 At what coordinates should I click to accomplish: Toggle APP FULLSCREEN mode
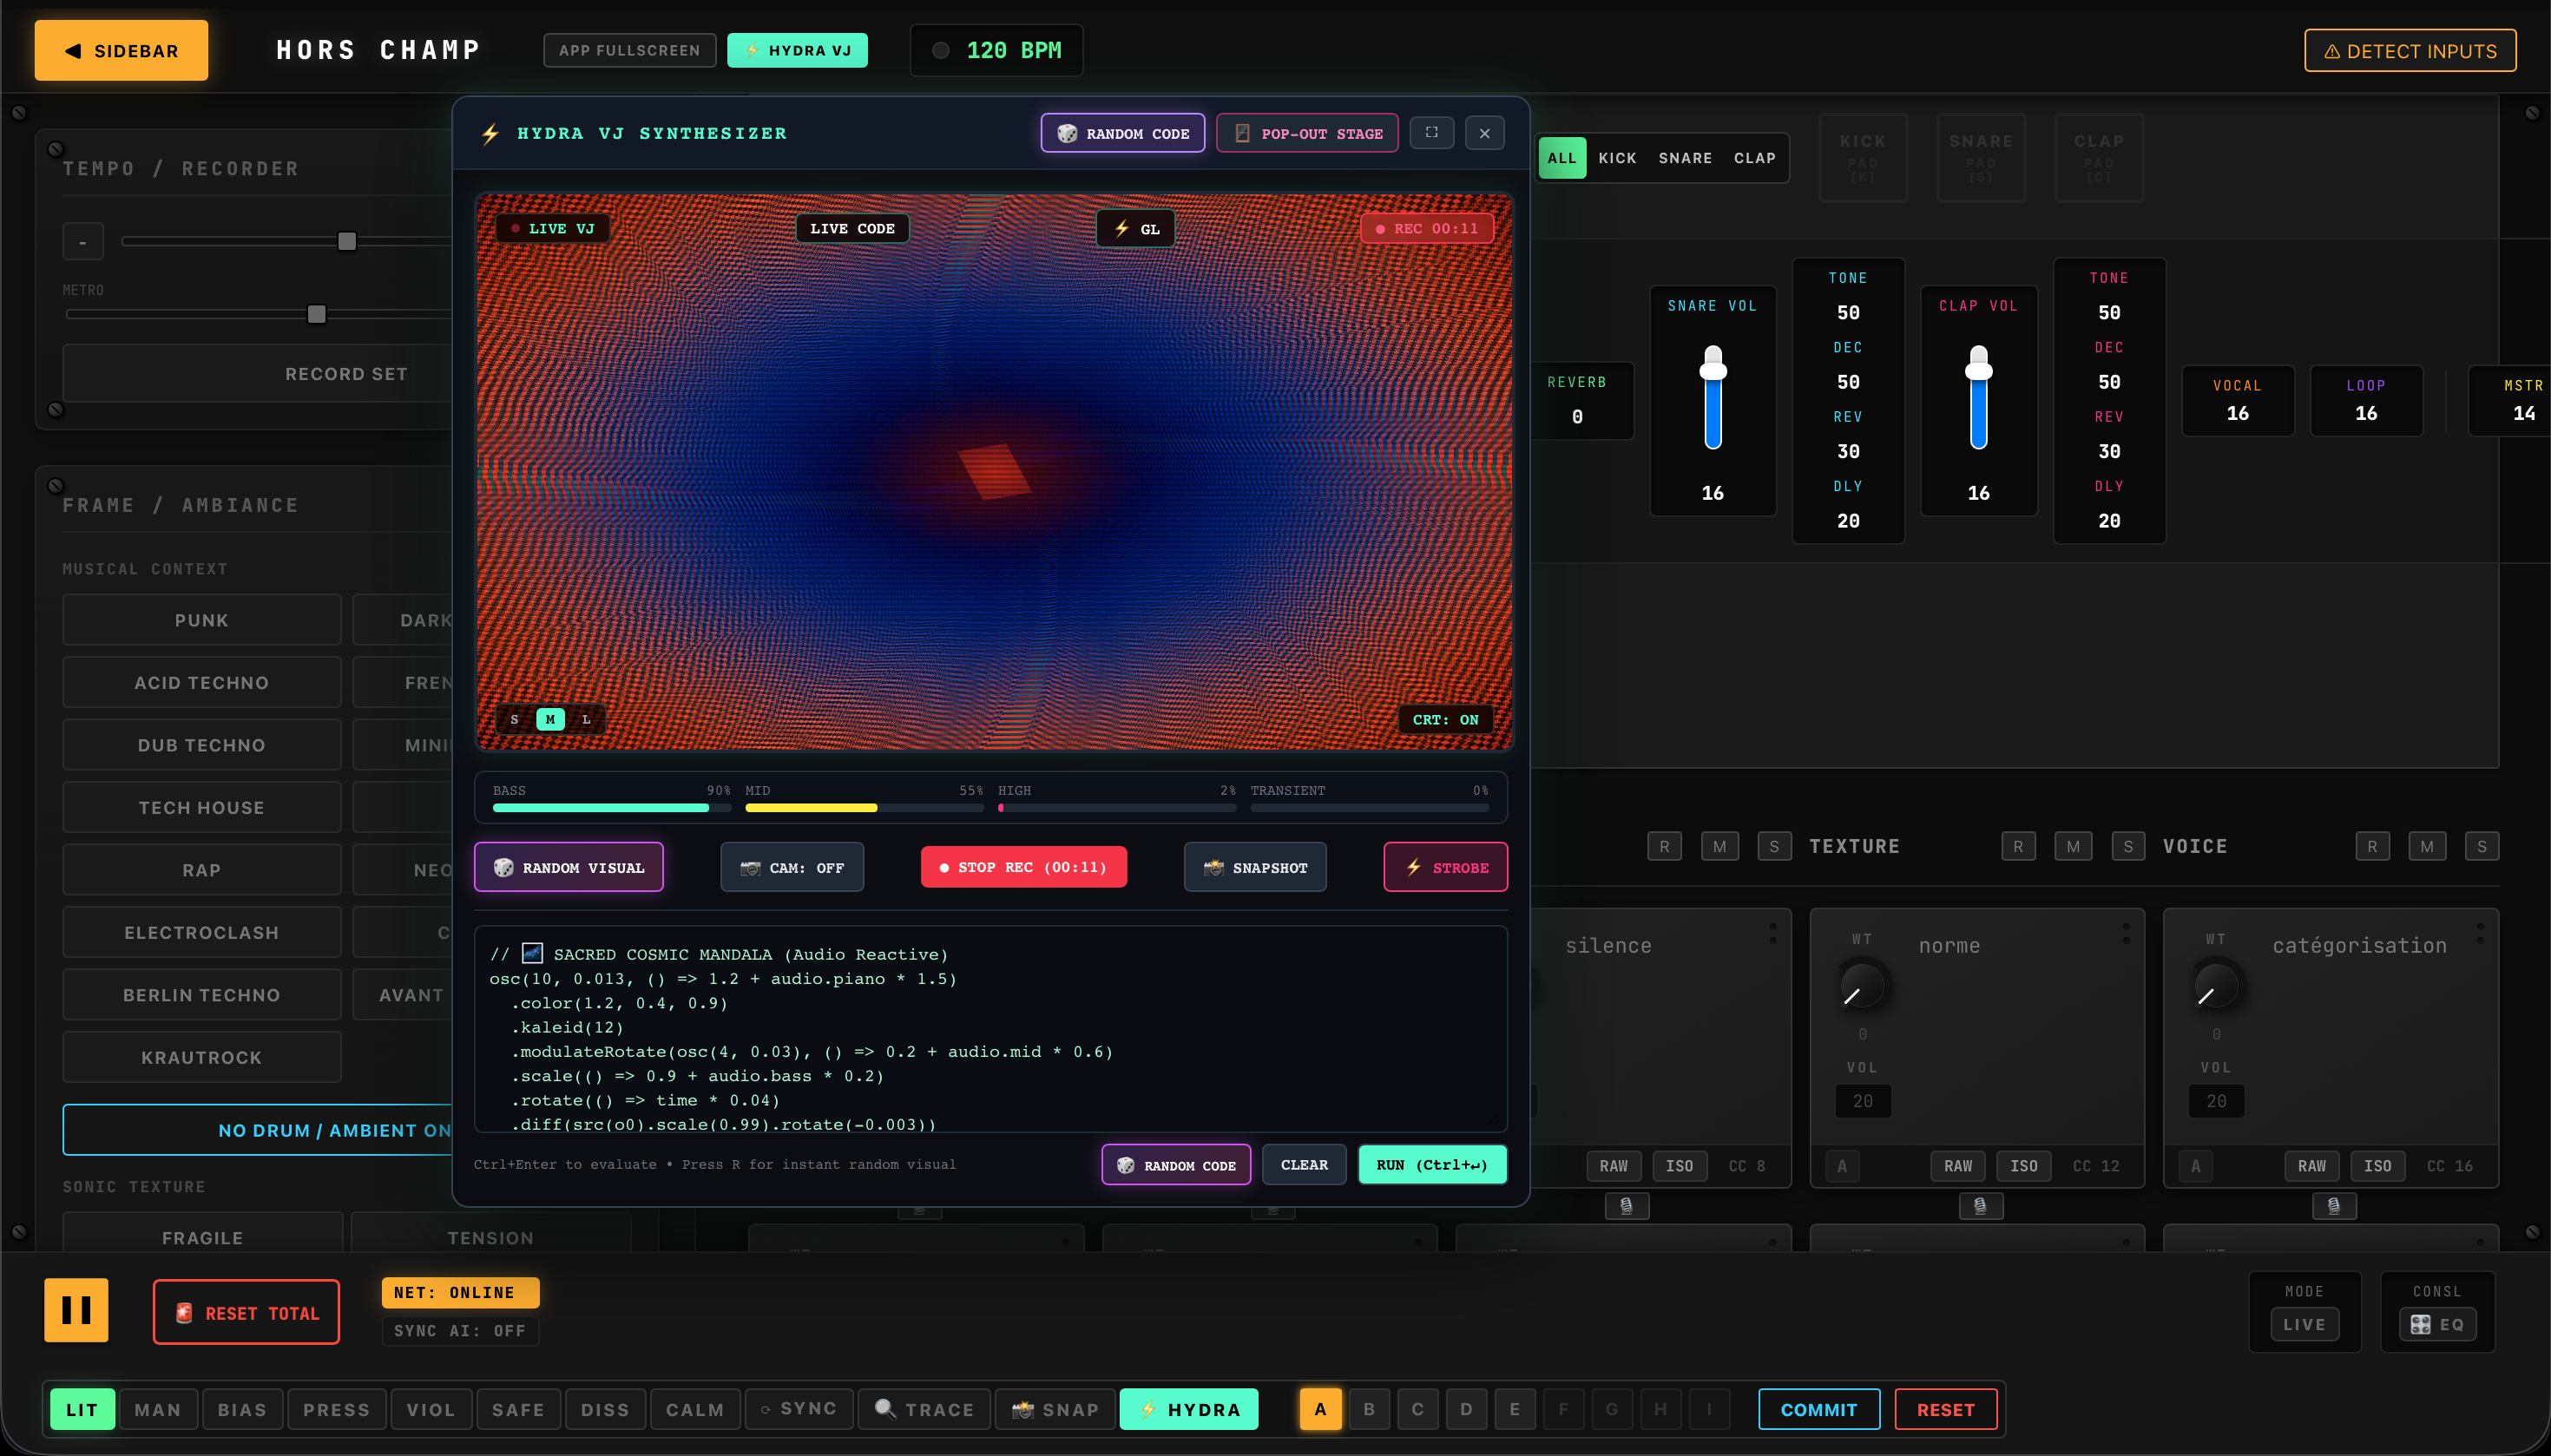click(x=629, y=50)
